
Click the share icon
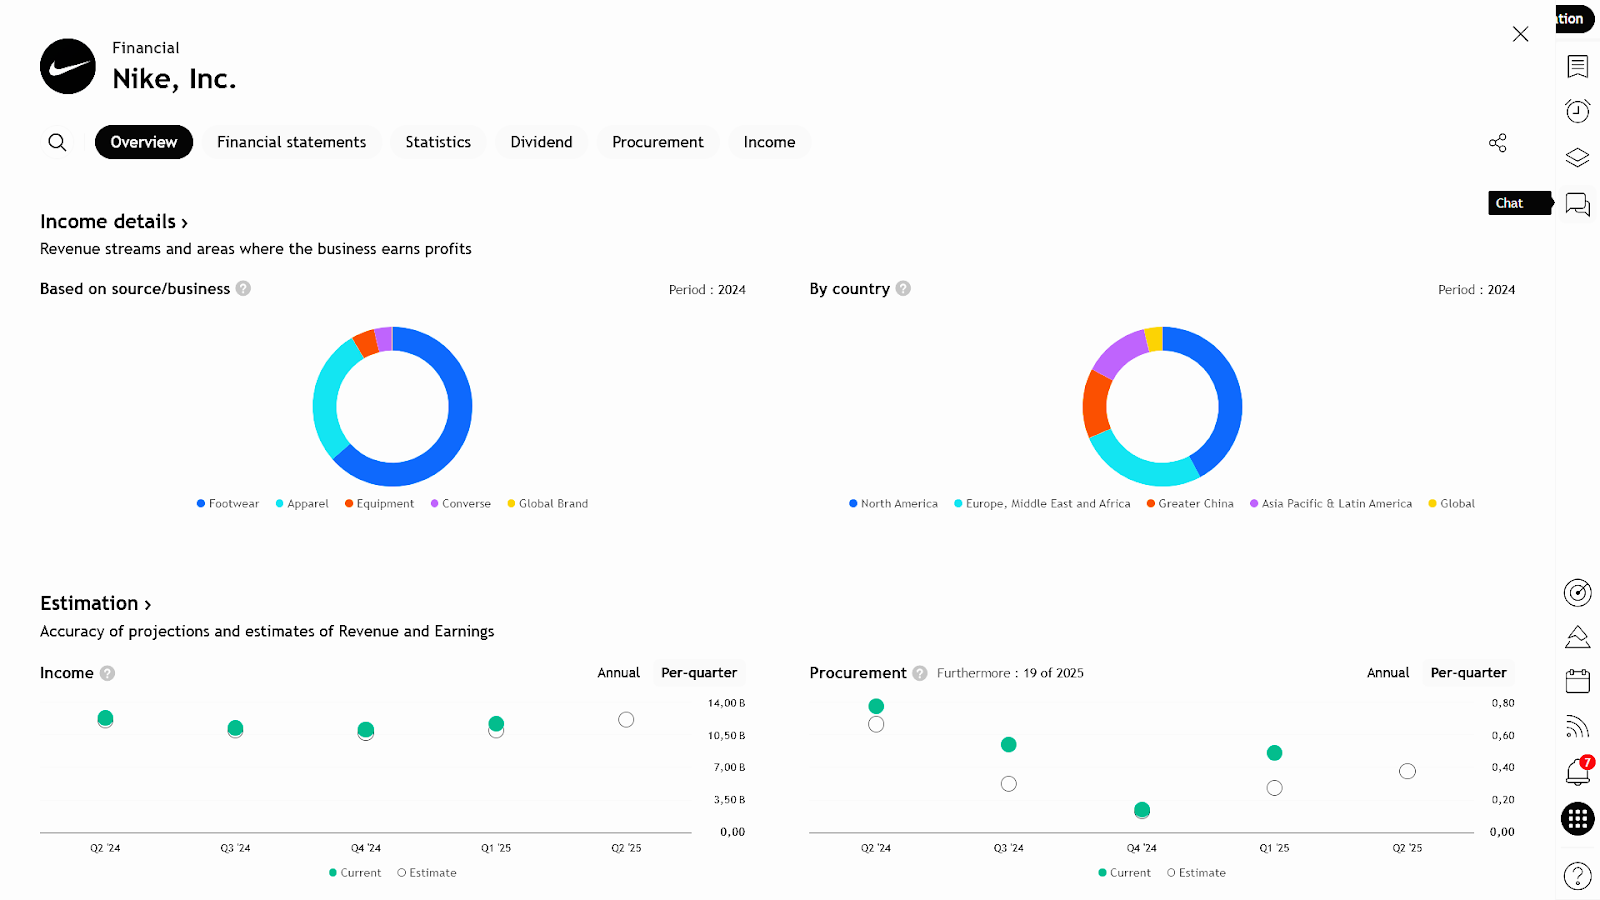1497,143
